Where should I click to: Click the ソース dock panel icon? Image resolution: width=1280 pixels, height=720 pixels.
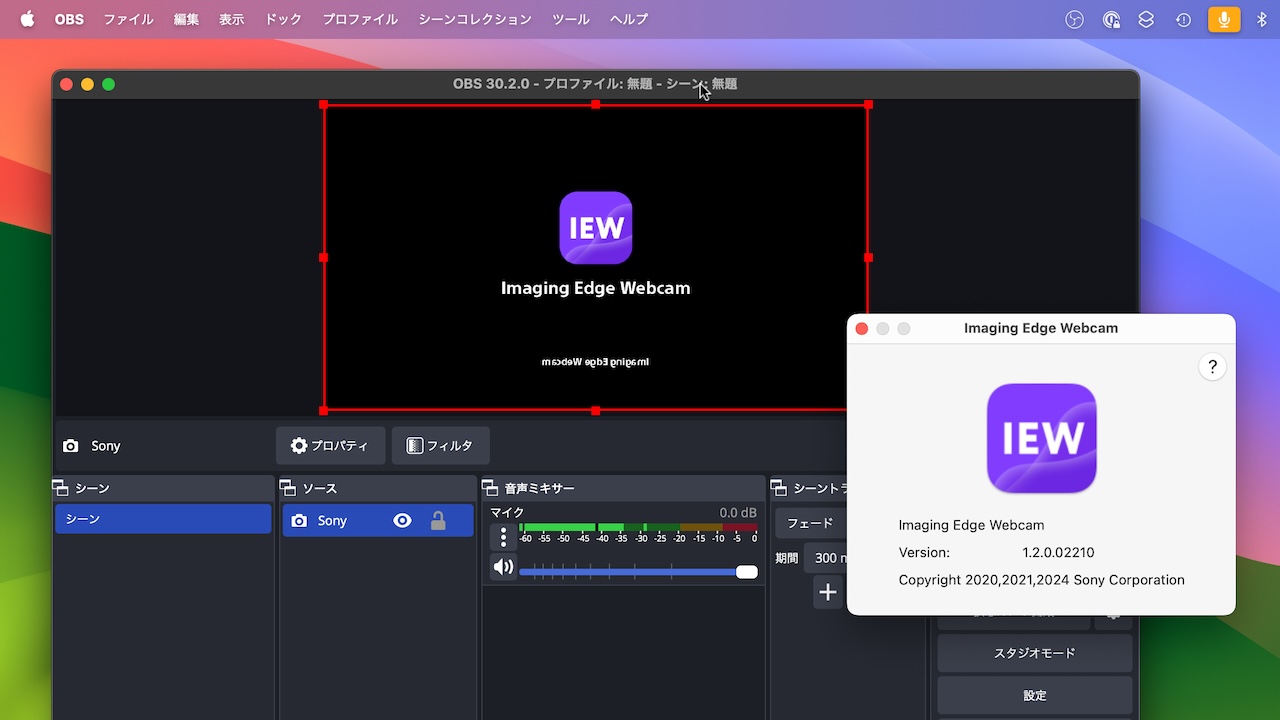288,488
